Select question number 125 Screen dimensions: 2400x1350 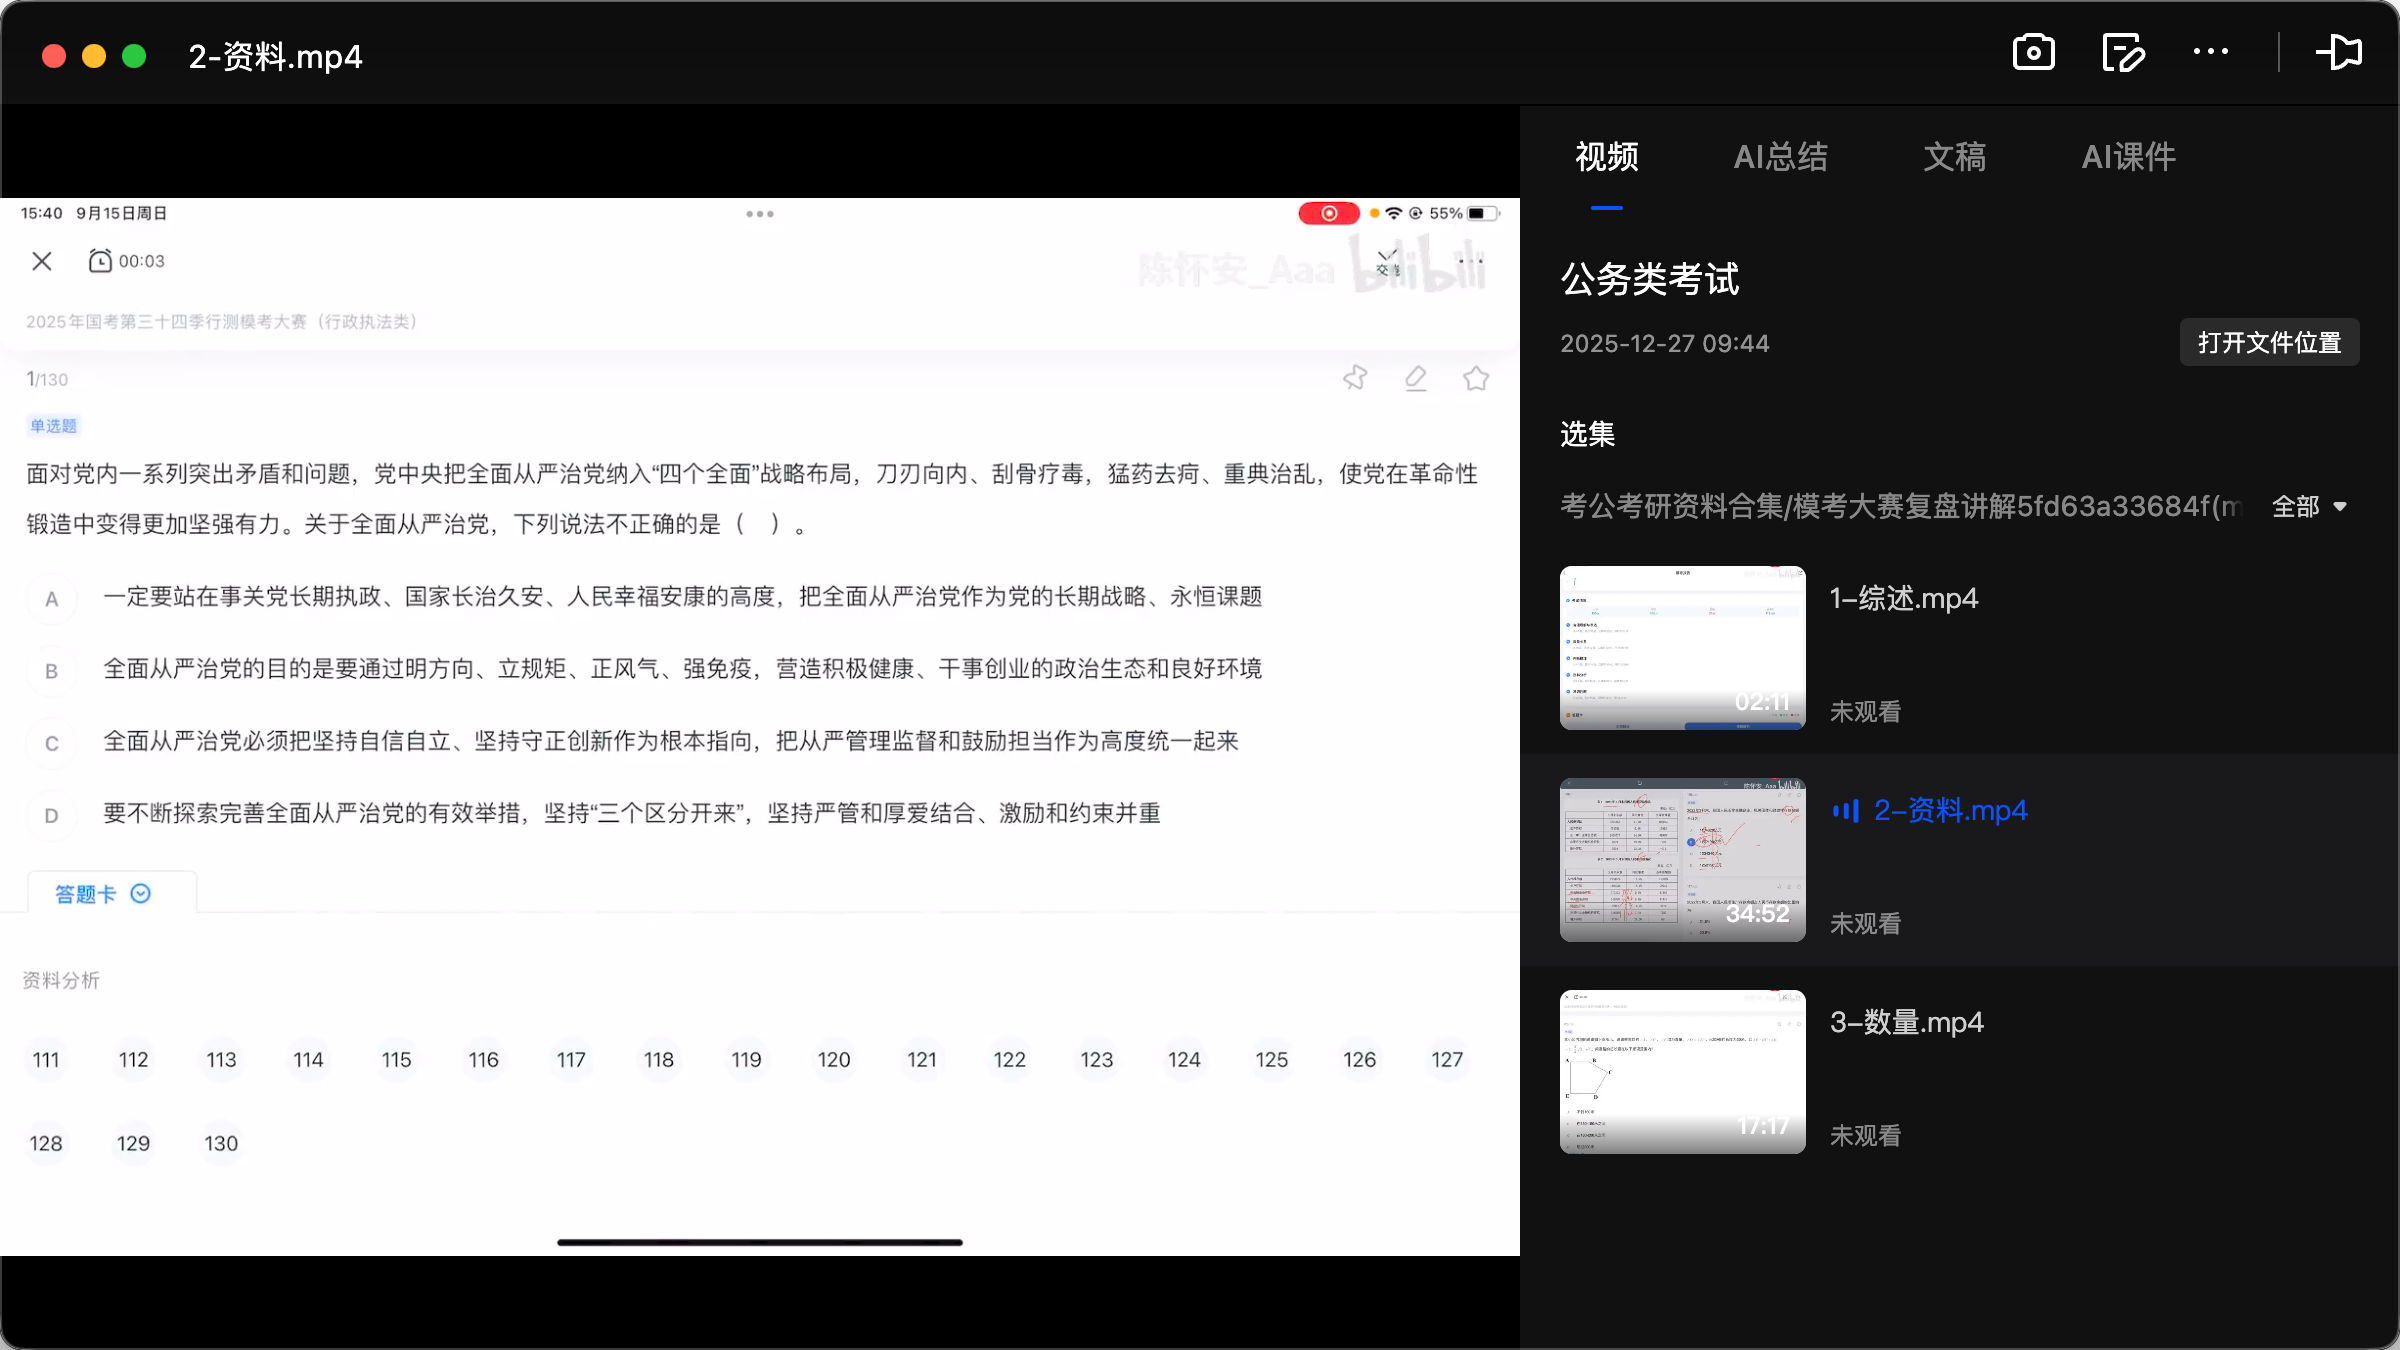(1271, 1060)
